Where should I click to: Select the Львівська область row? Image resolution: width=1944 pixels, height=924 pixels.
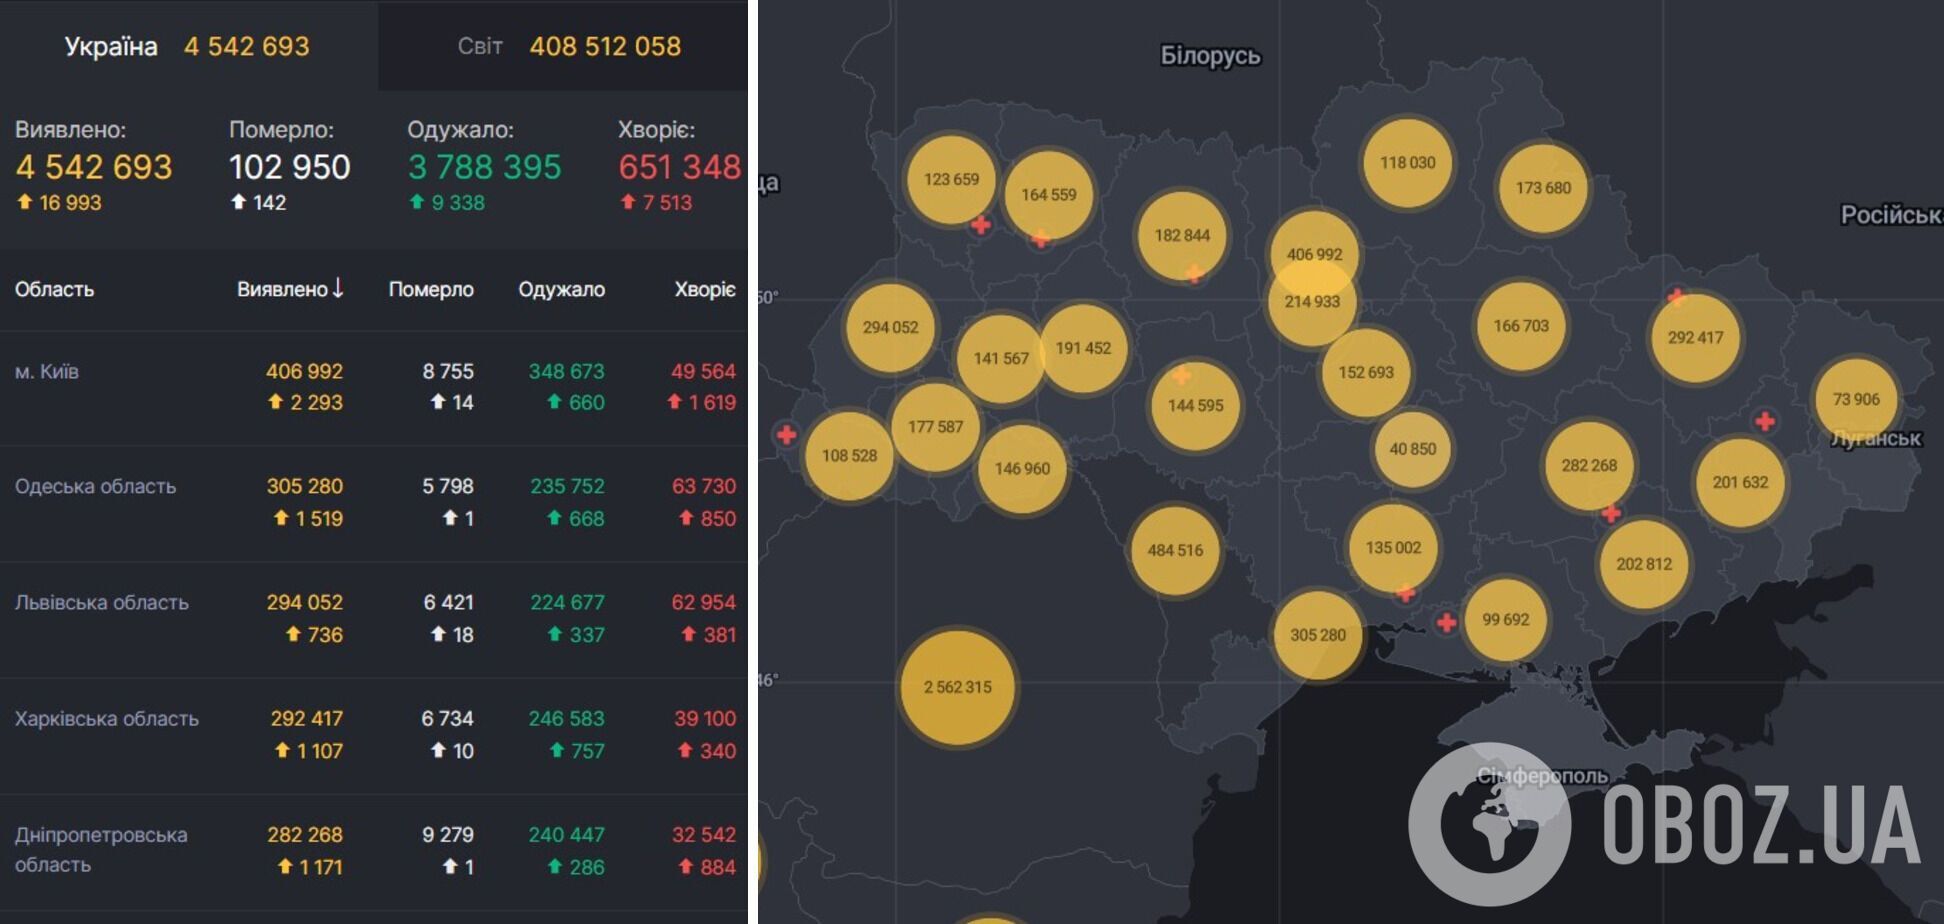tap(373, 619)
